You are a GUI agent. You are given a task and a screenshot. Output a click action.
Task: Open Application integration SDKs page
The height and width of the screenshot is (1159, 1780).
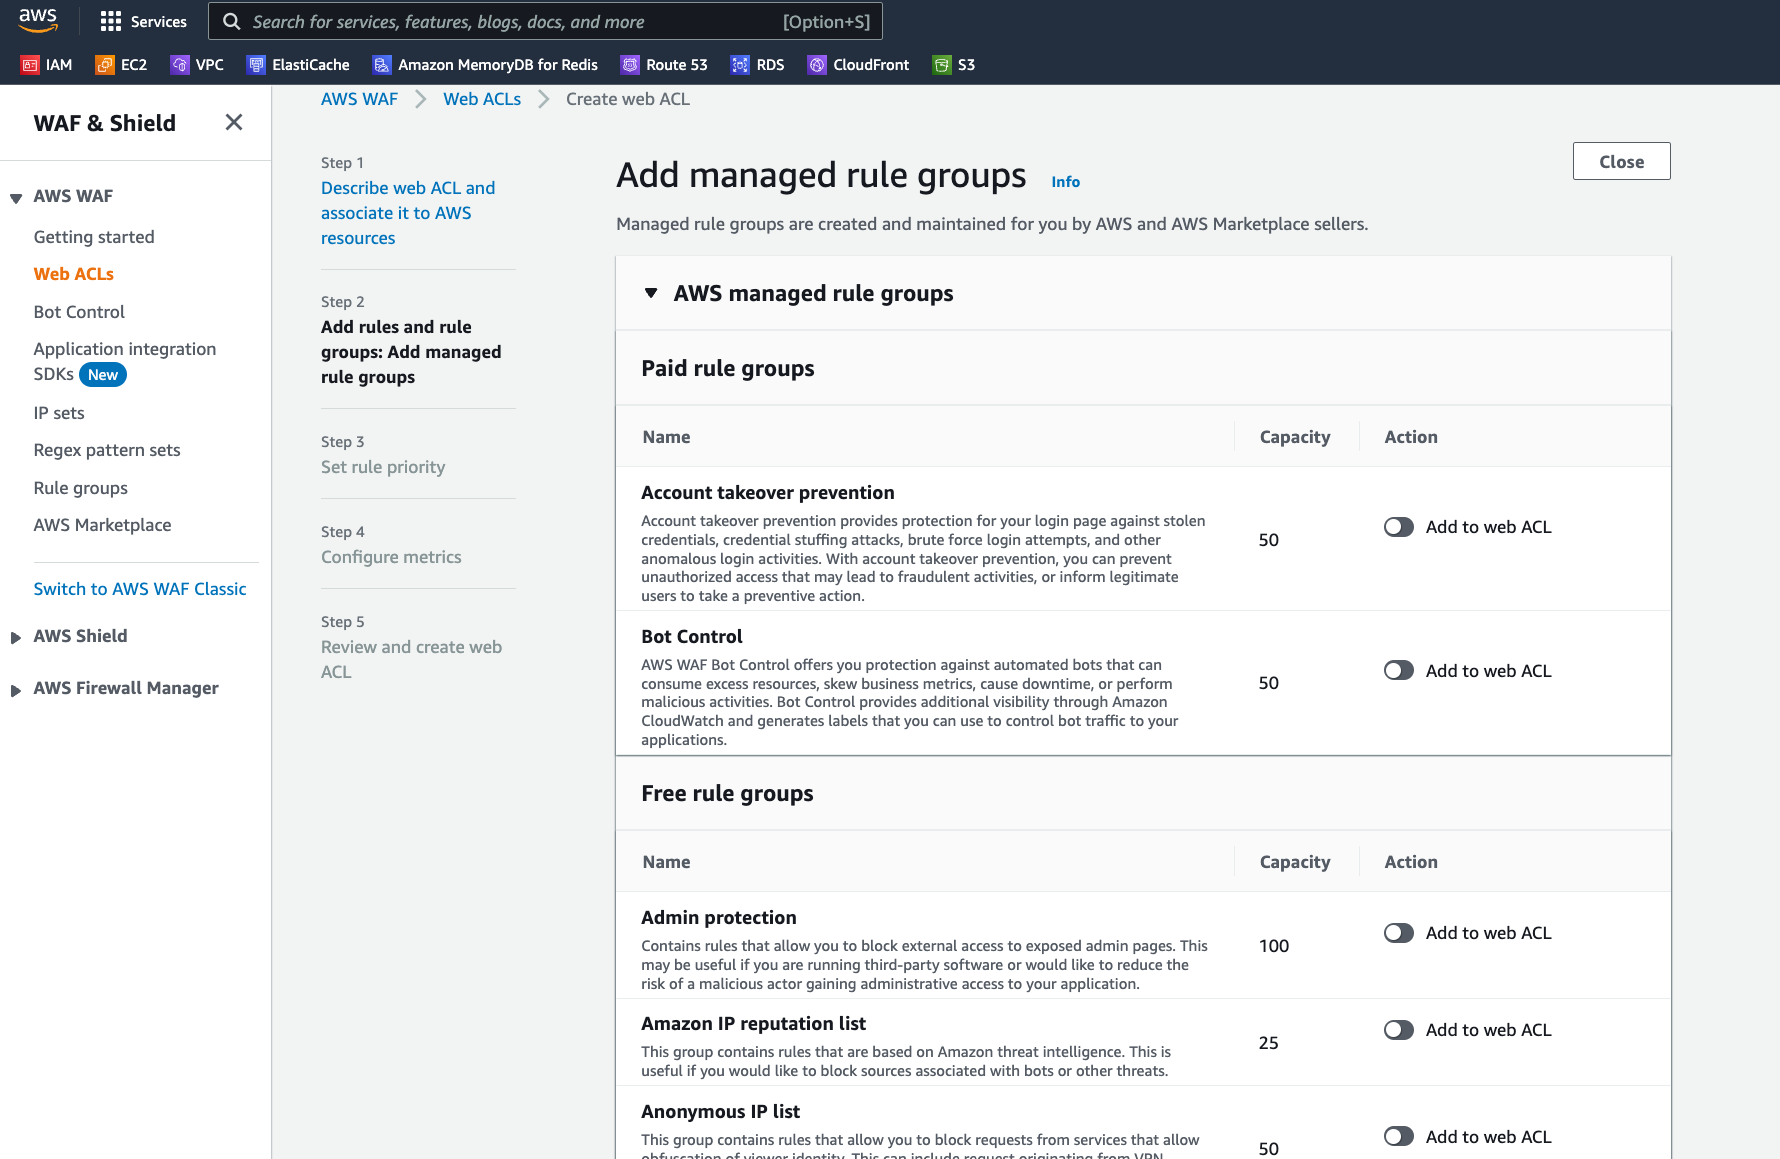[x=124, y=361]
